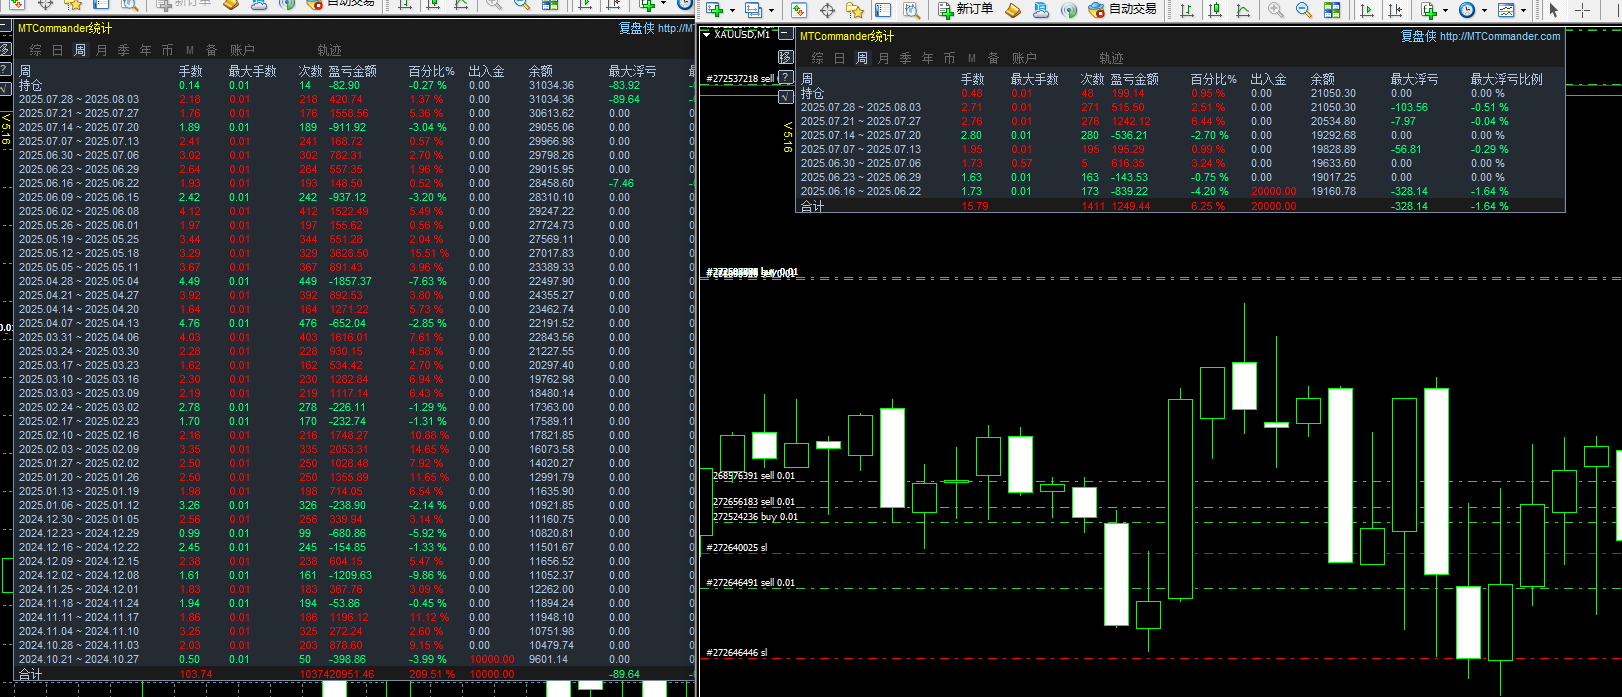Click the 复盘侠 link in right panel
The height and width of the screenshot is (697, 1622).
click(x=1417, y=36)
